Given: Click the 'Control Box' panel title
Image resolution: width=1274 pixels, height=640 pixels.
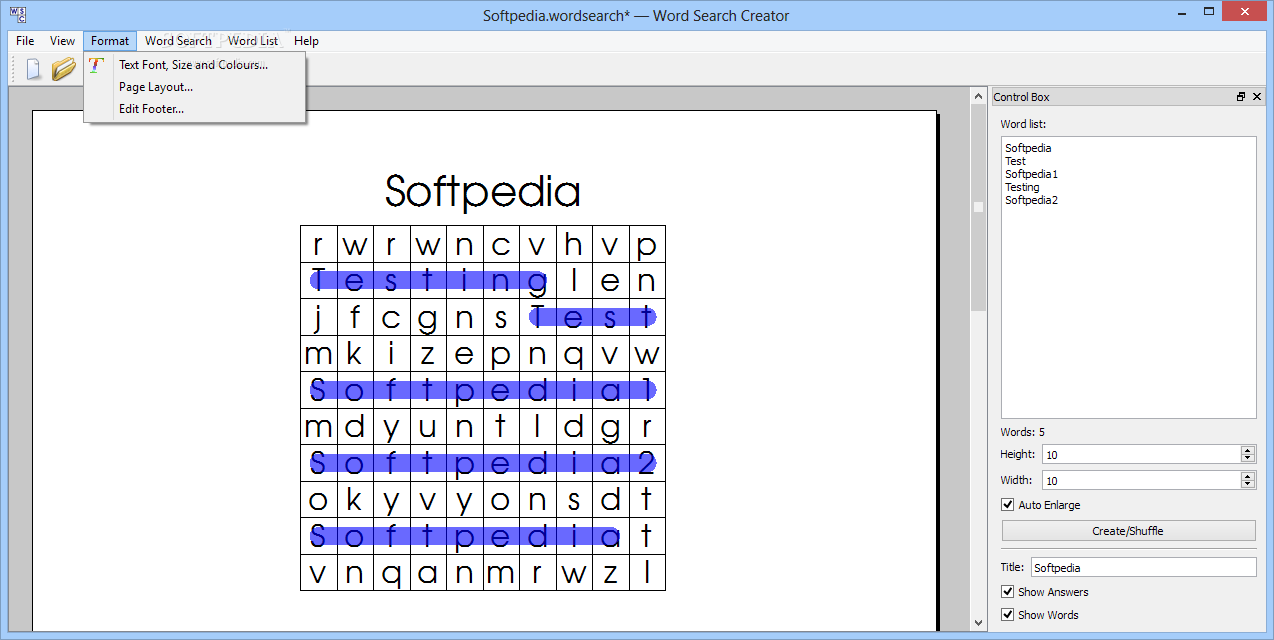Looking at the screenshot, I should [1021, 97].
